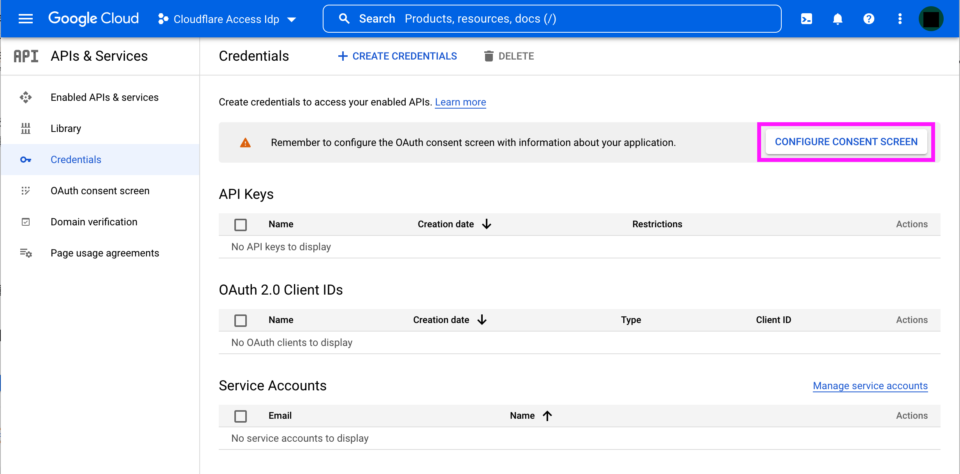Click the Type column header in OAuth table
Image resolution: width=960 pixels, height=474 pixels.
pyautogui.click(x=631, y=320)
